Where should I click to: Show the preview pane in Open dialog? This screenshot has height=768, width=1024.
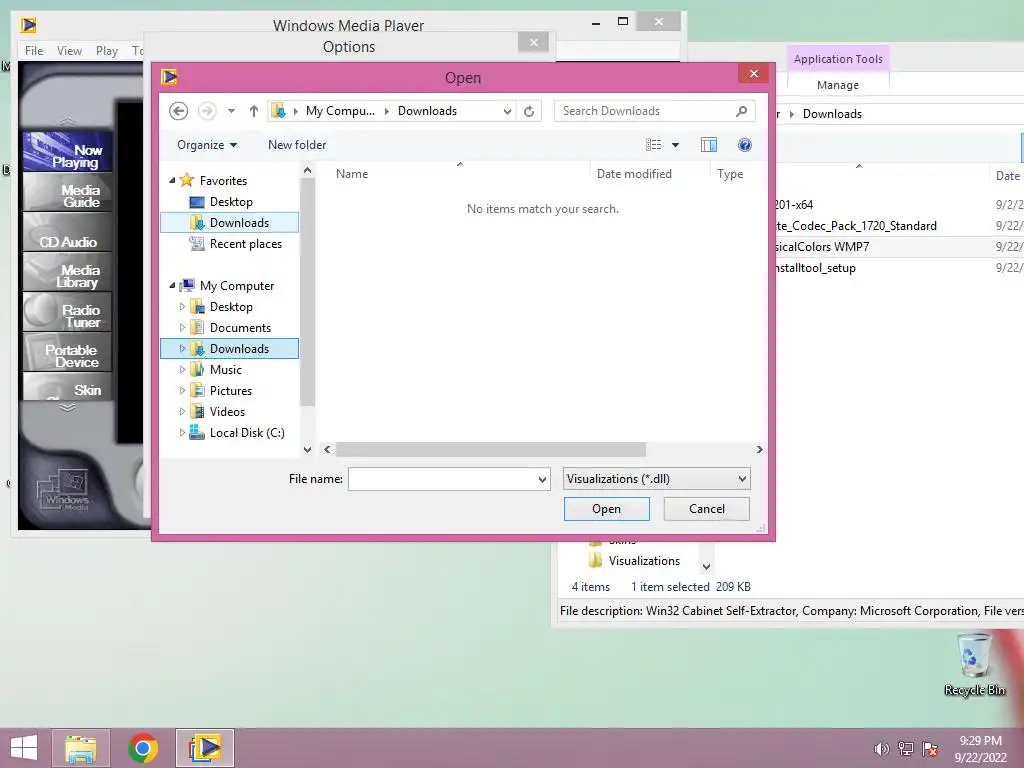pos(709,145)
